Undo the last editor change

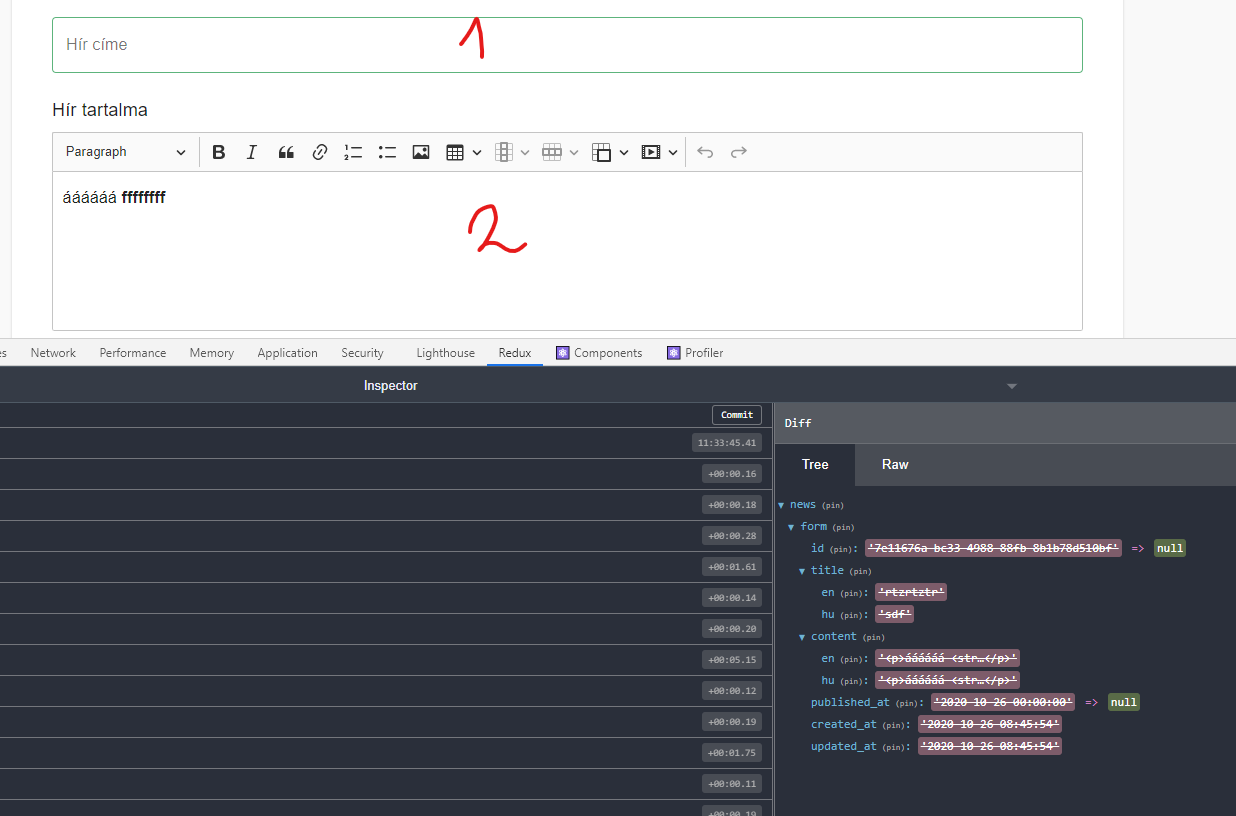pyautogui.click(x=705, y=152)
